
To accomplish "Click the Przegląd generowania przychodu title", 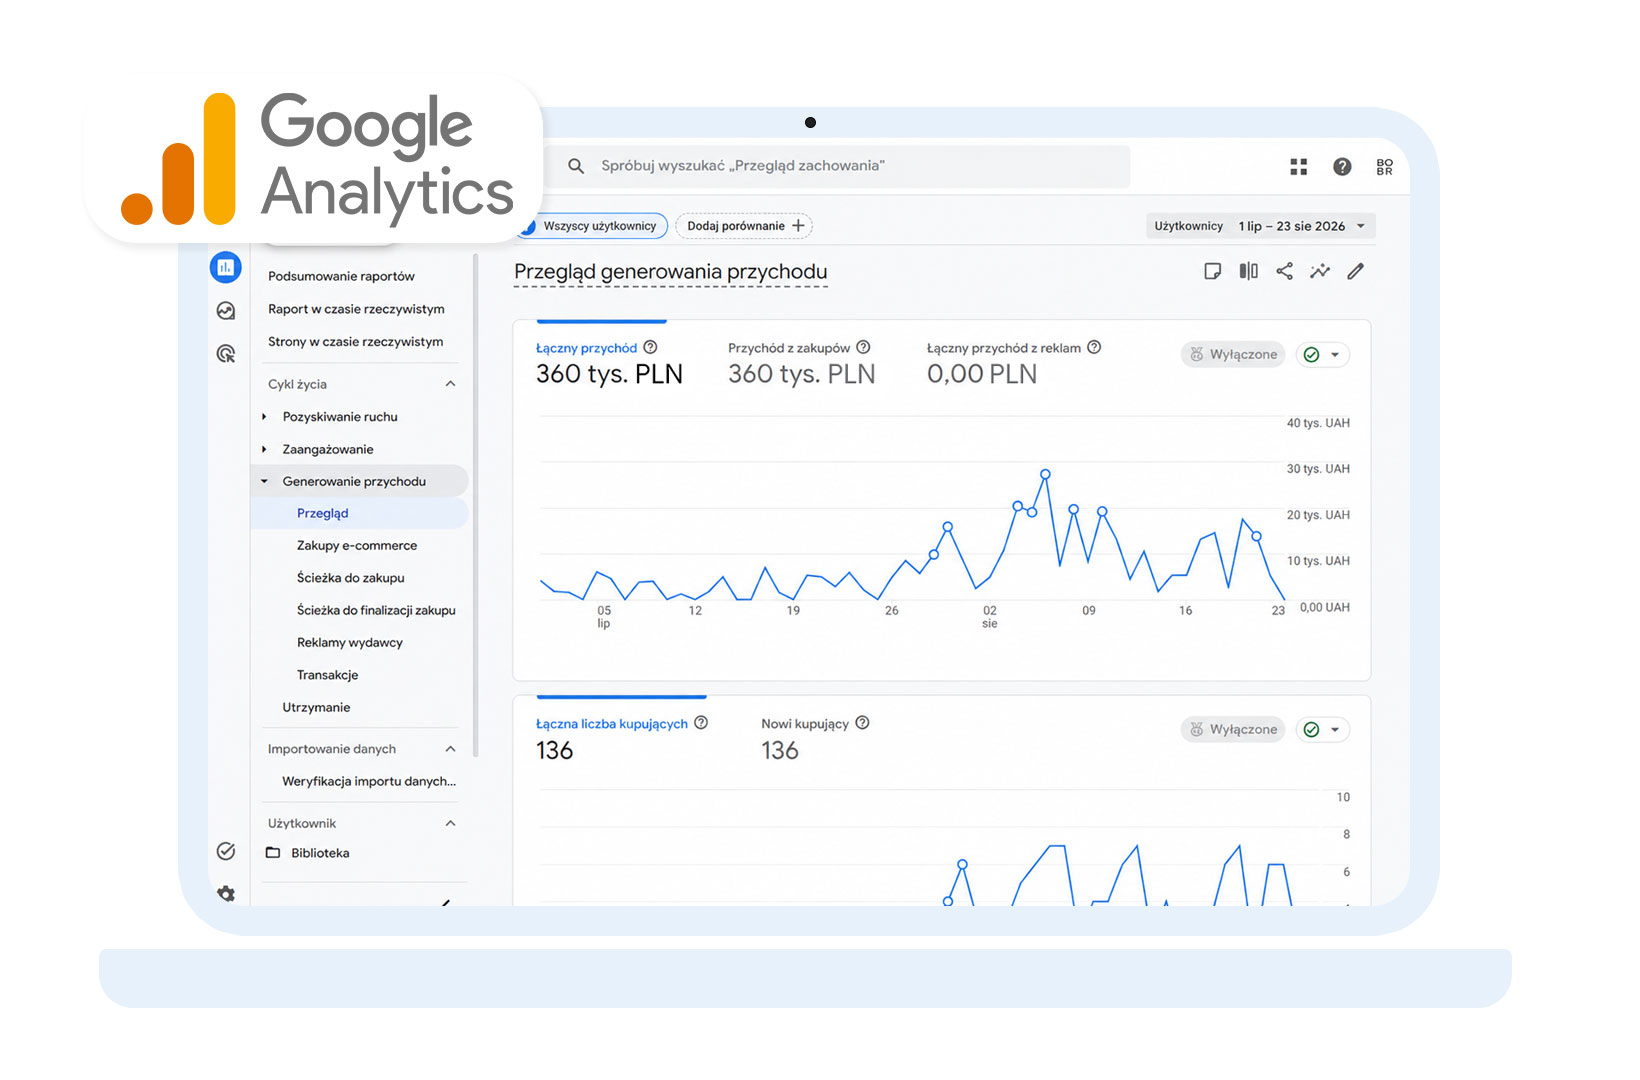I will tap(670, 272).
